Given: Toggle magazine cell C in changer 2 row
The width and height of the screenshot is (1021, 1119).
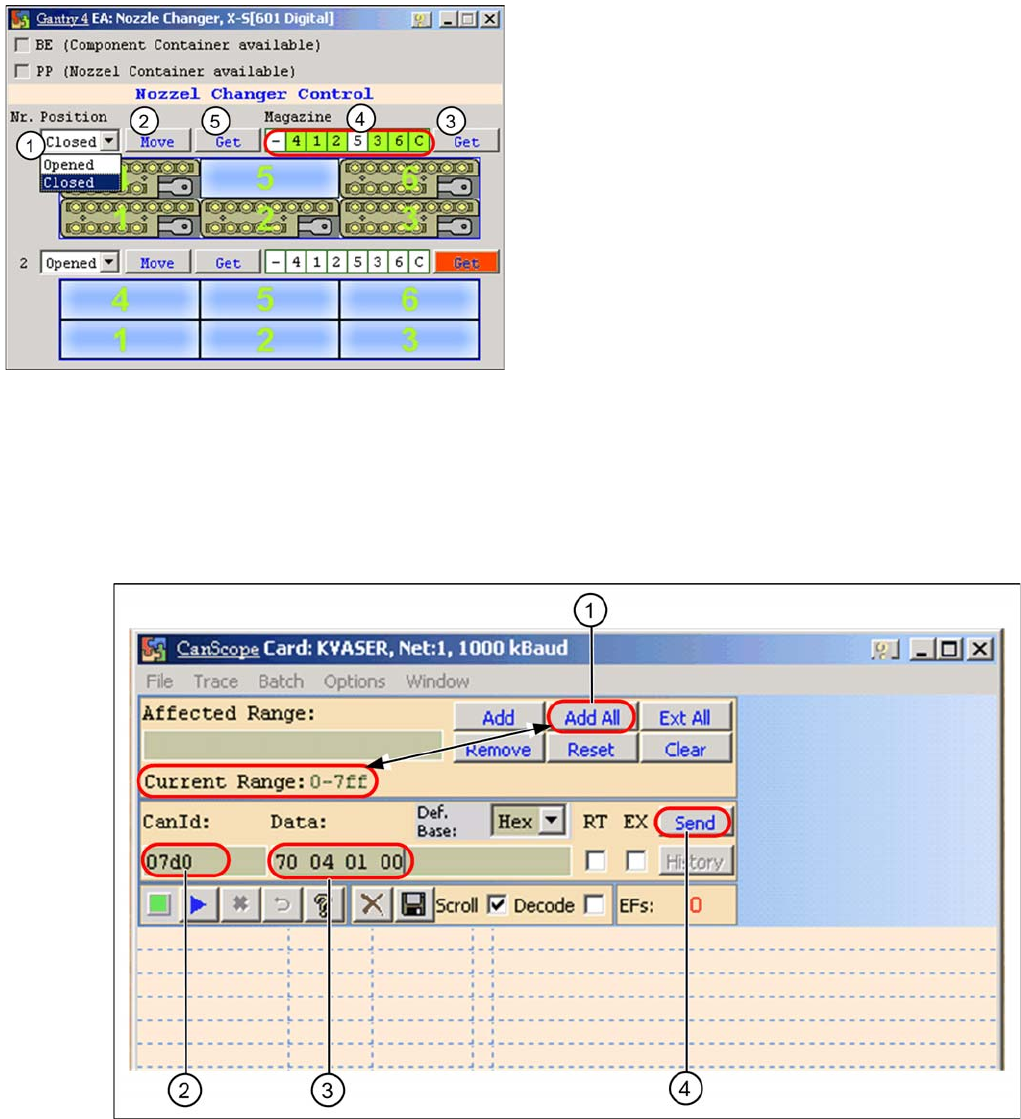Looking at the screenshot, I should (419, 262).
